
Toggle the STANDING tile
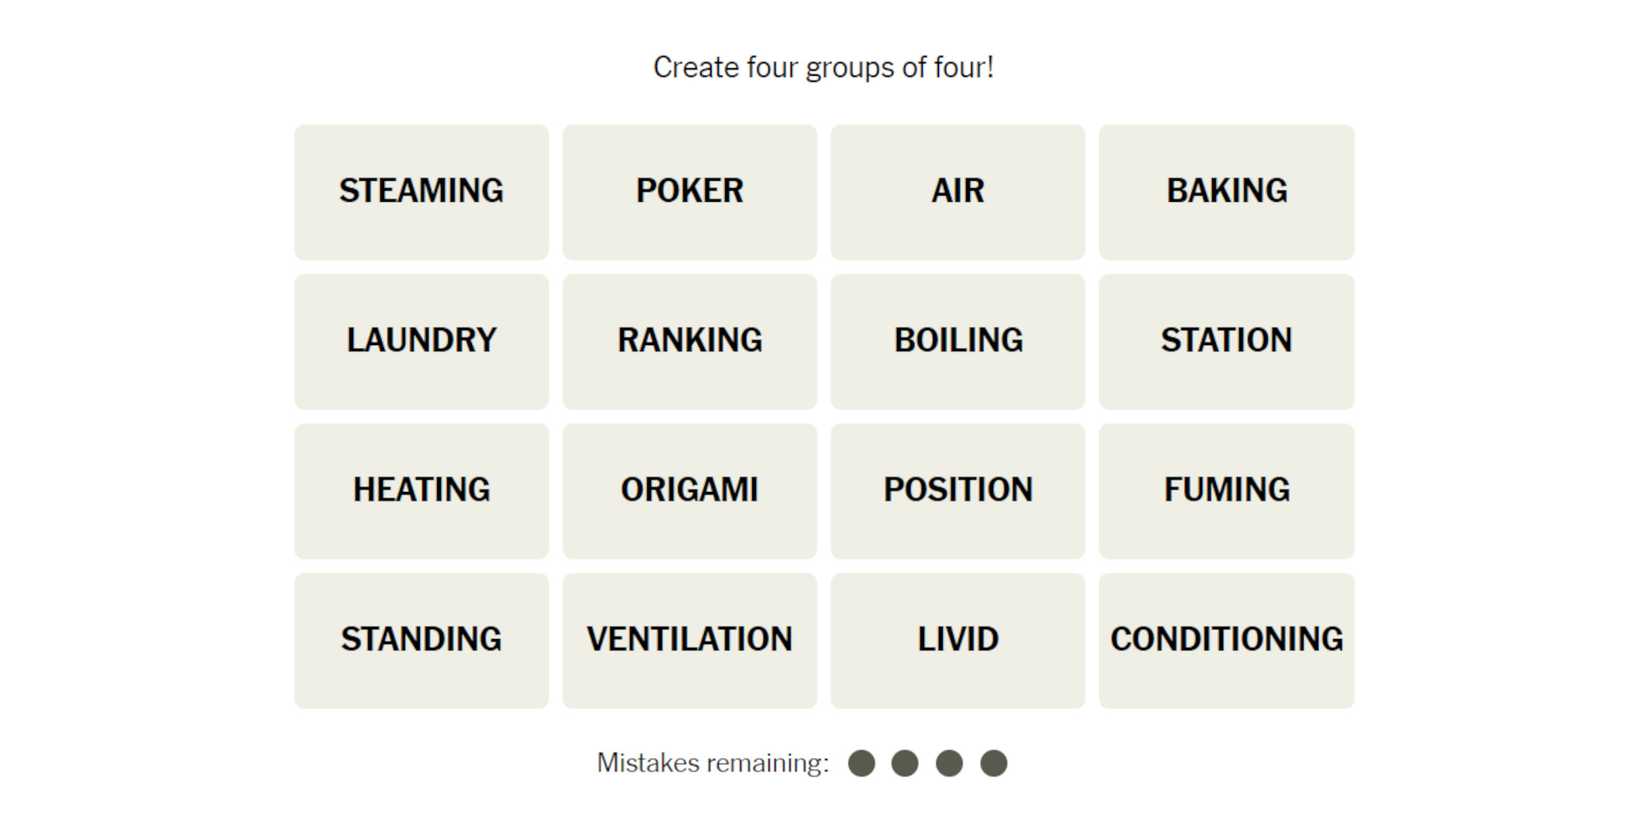coord(421,640)
